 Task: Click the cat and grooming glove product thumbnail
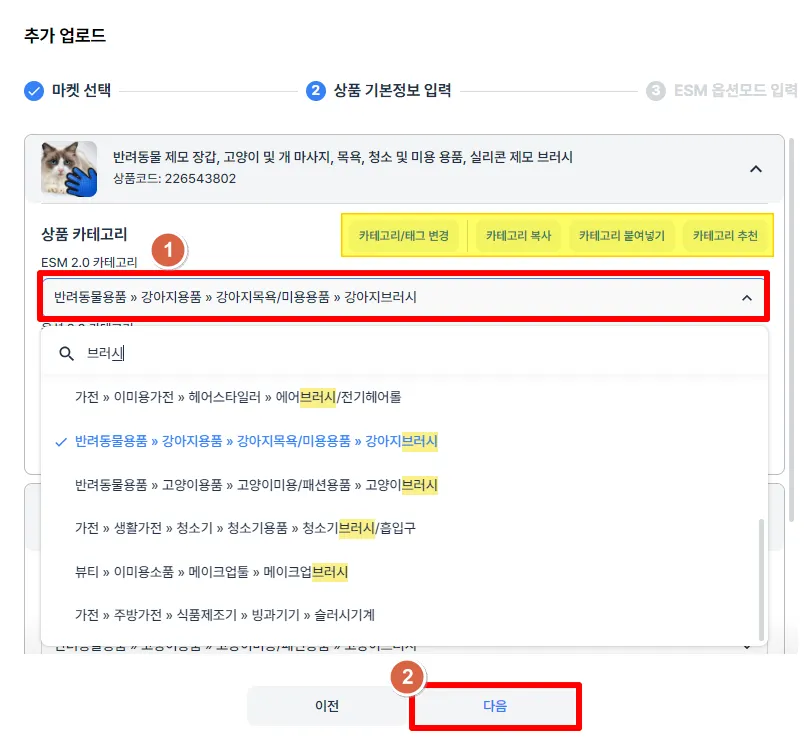69,169
